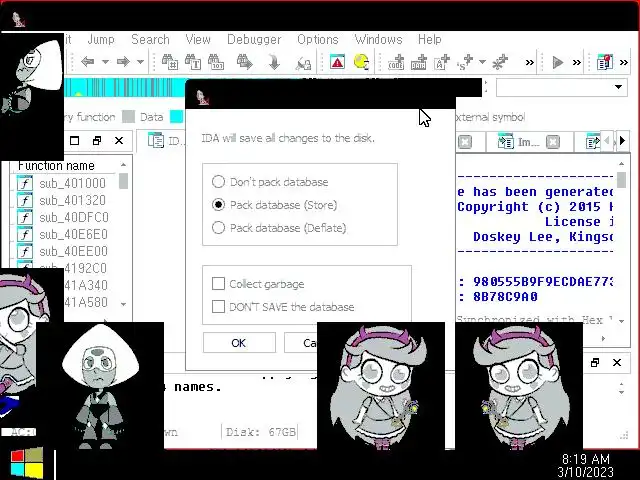Open dropdown next to structure icon
This screenshot has height=480, width=640.
pos(482,62)
